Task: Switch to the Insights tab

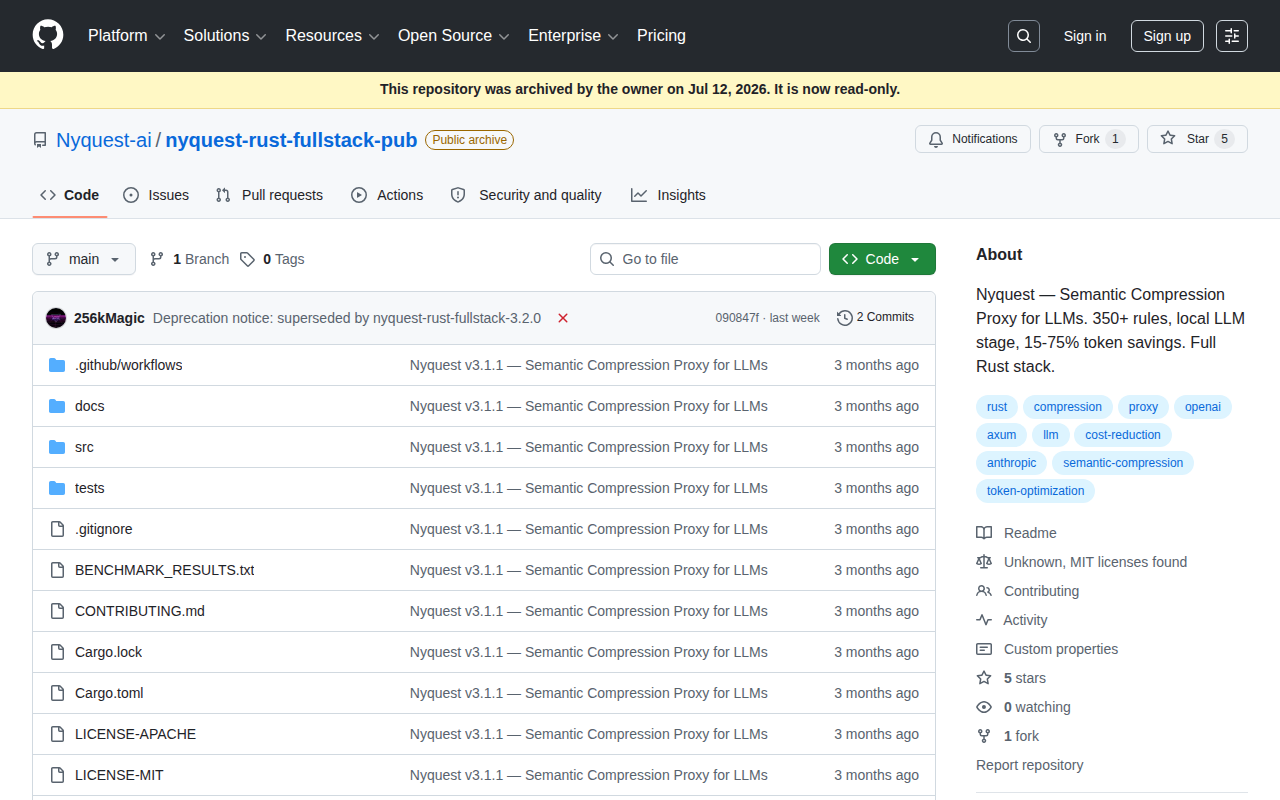Action: (668, 195)
